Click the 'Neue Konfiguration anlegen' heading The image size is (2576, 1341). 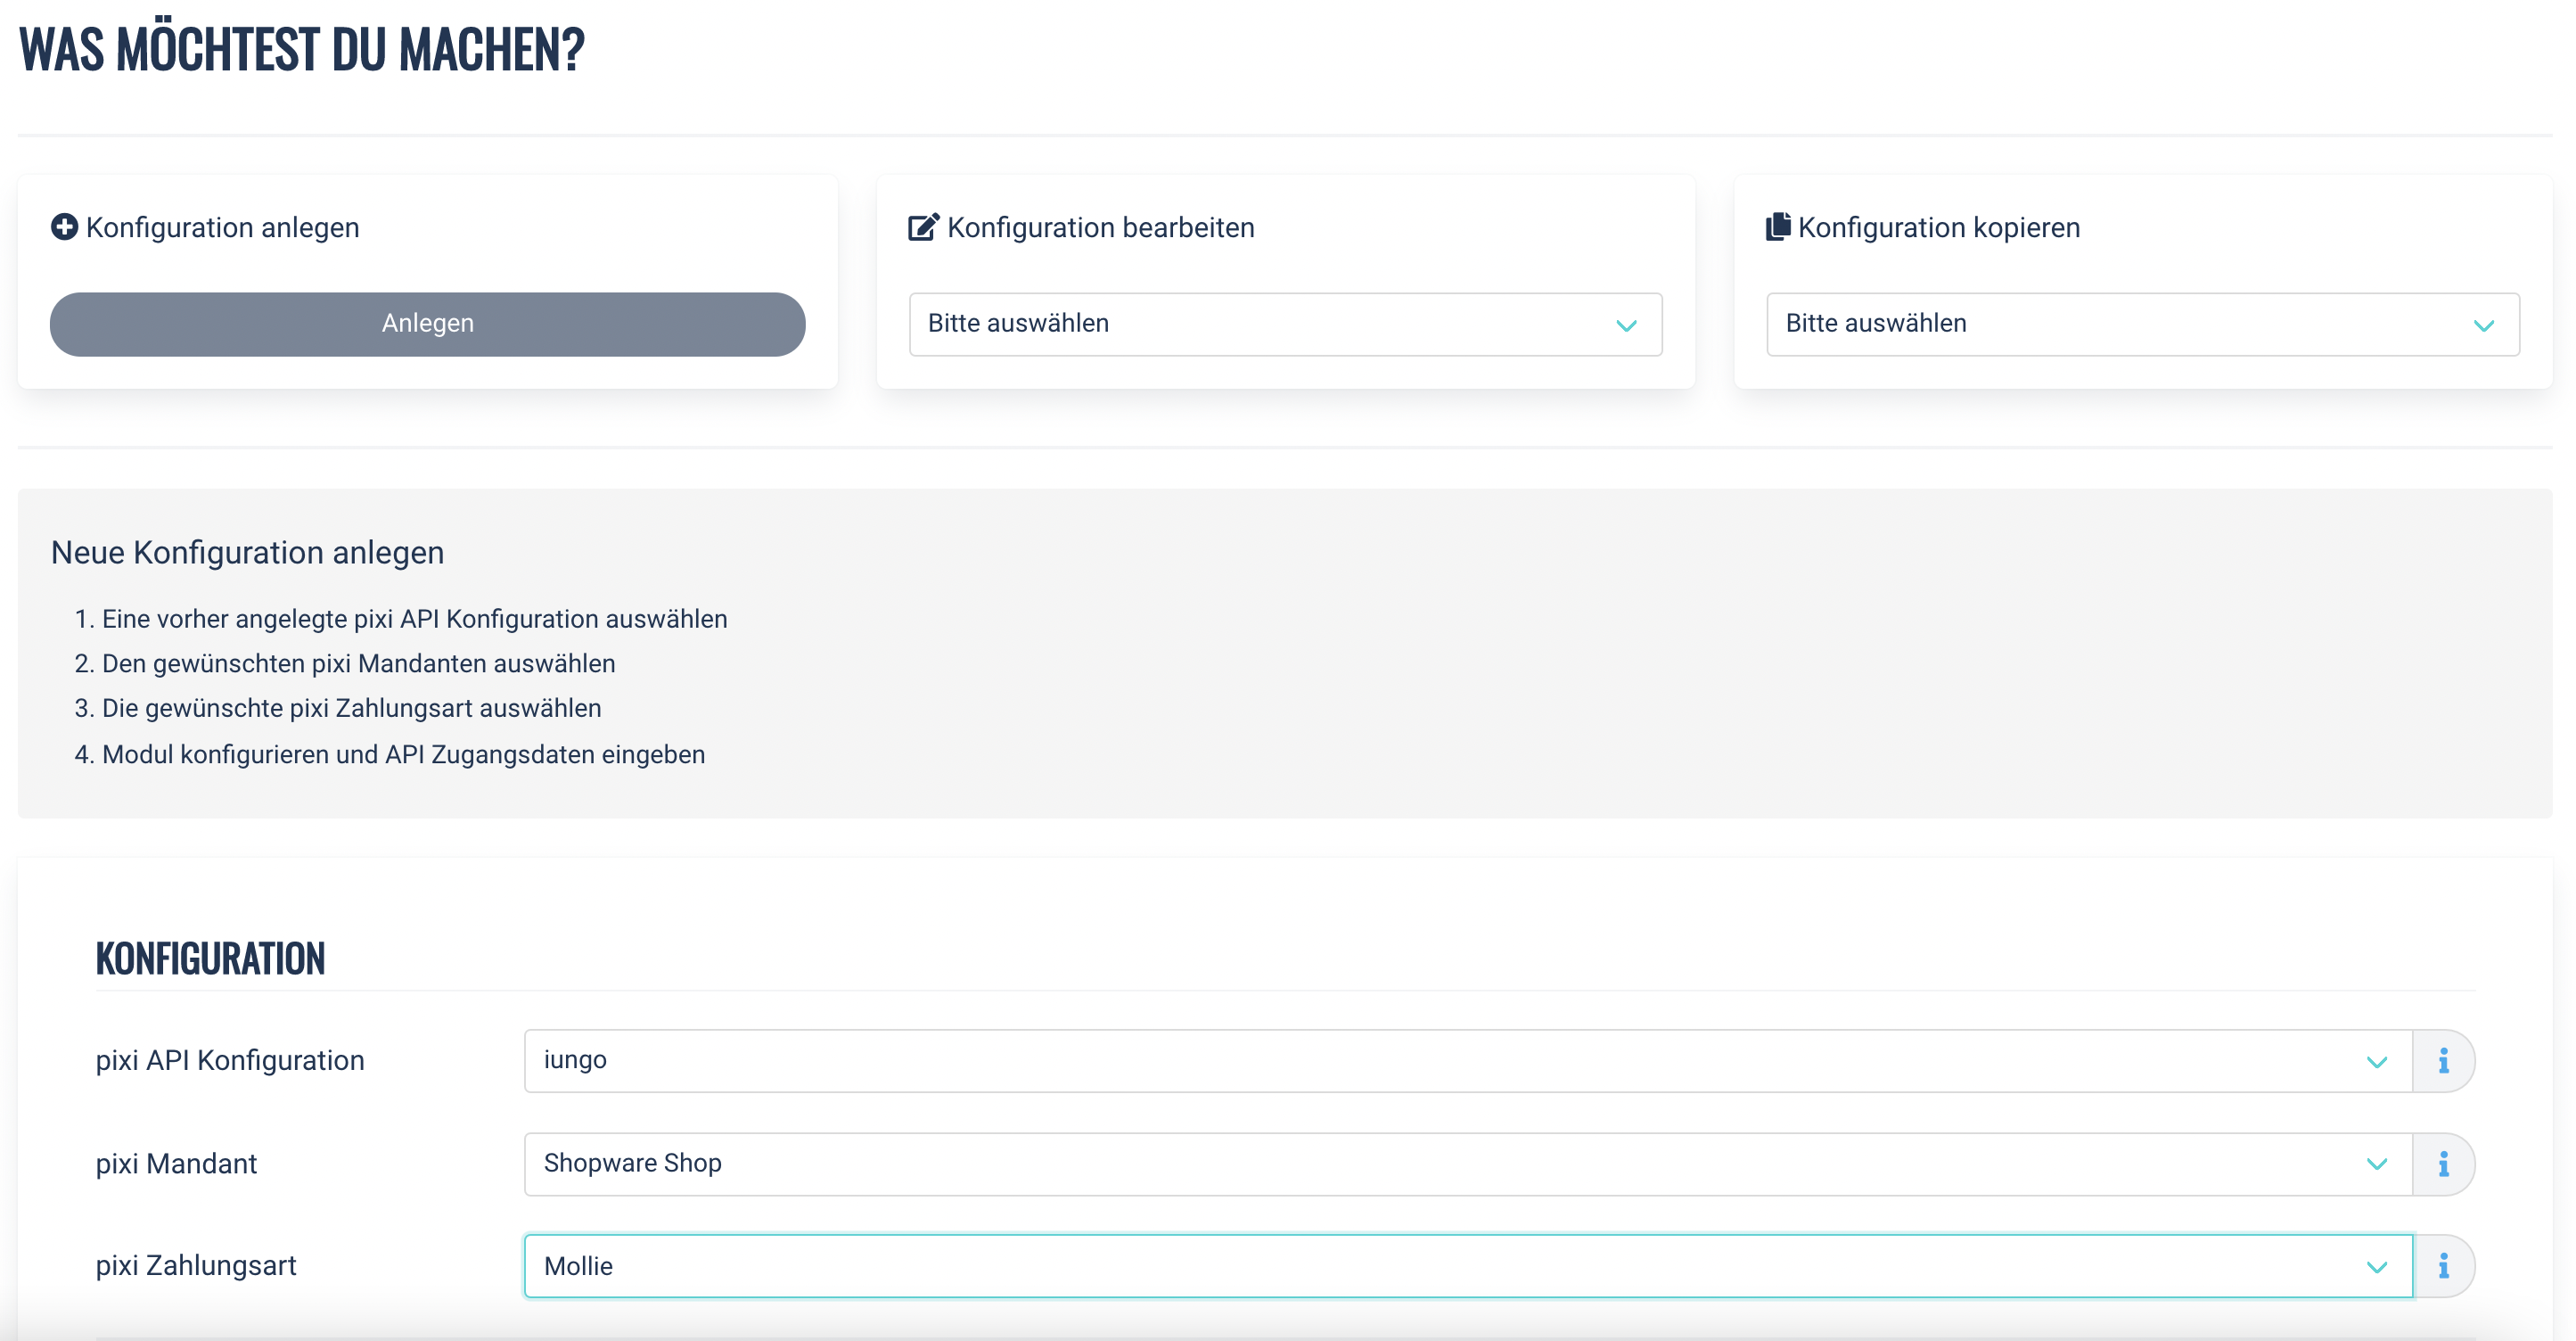[247, 553]
